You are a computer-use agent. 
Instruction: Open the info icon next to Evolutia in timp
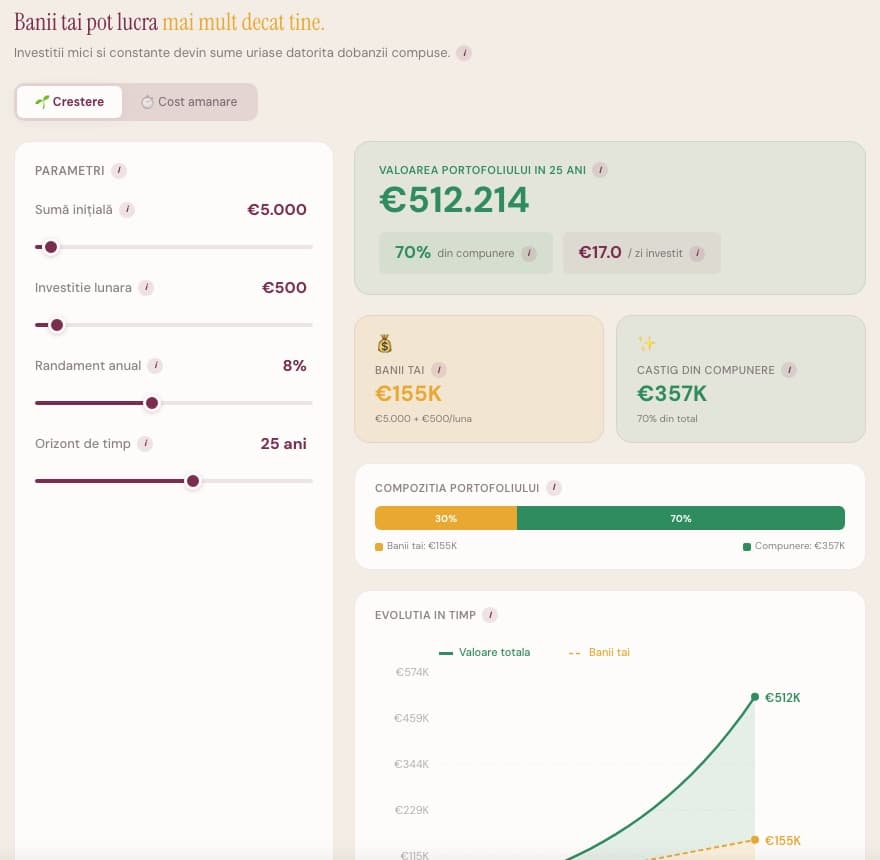pyautogui.click(x=490, y=615)
